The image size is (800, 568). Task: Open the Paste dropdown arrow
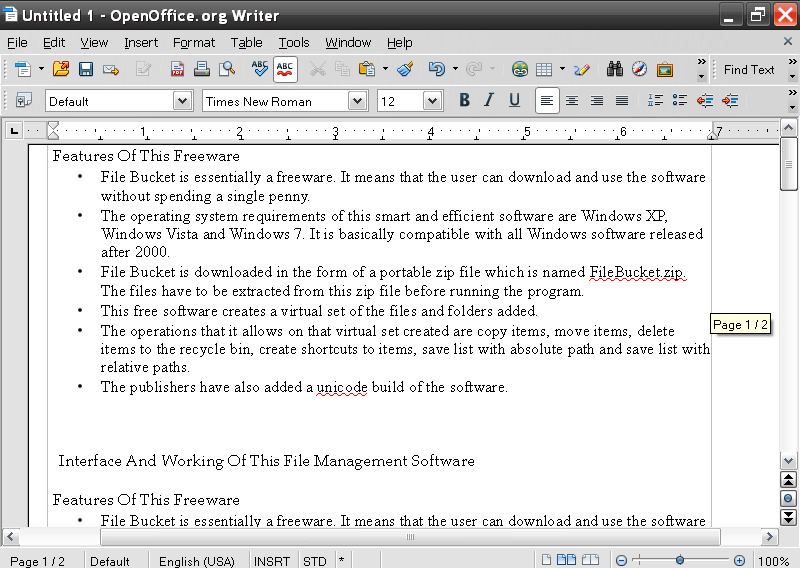[385, 68]
